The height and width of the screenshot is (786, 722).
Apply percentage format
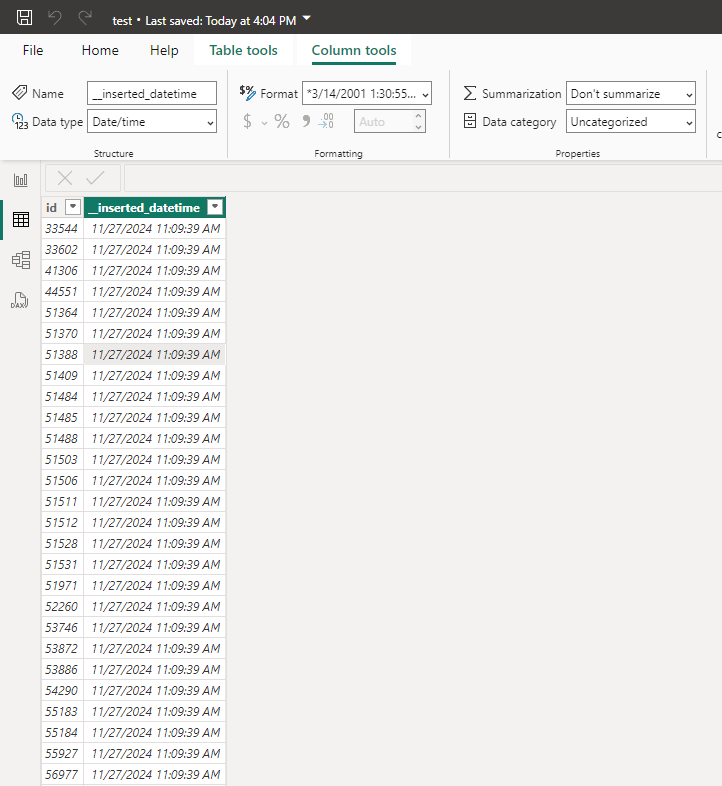[282, 121]
